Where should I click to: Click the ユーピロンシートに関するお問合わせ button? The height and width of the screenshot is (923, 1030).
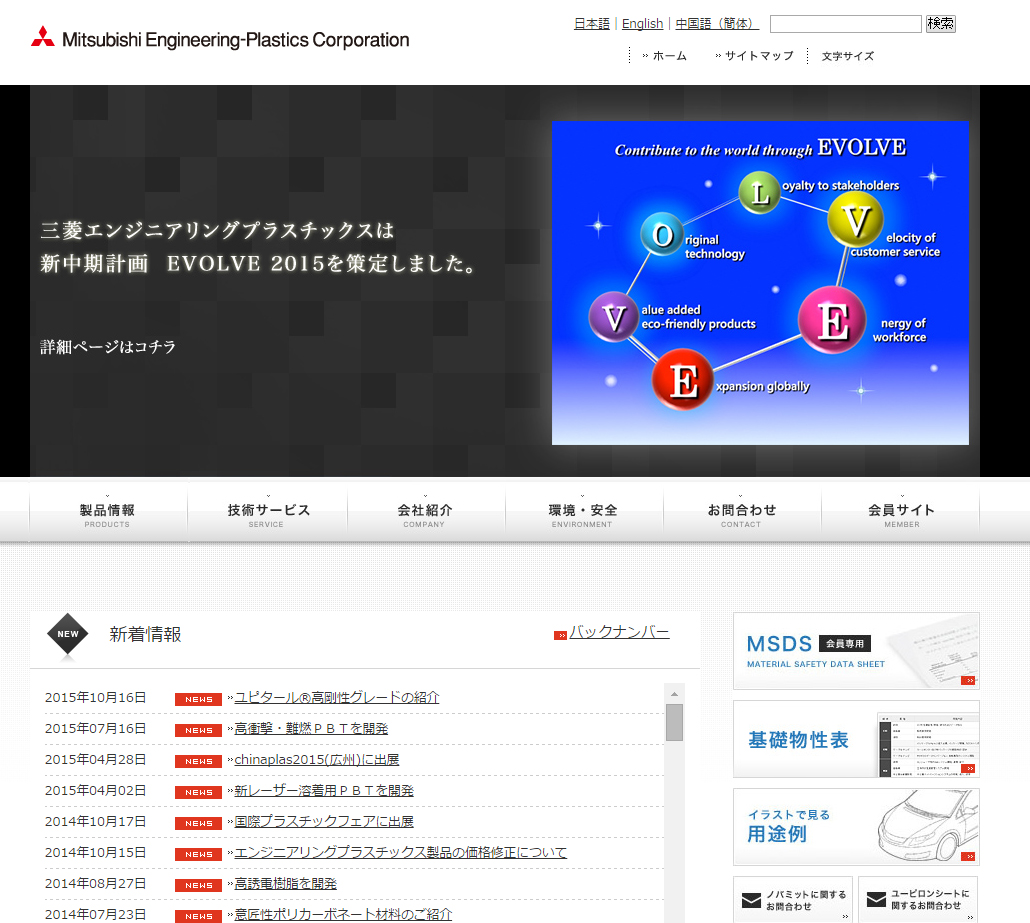click(x=918, y=899)
